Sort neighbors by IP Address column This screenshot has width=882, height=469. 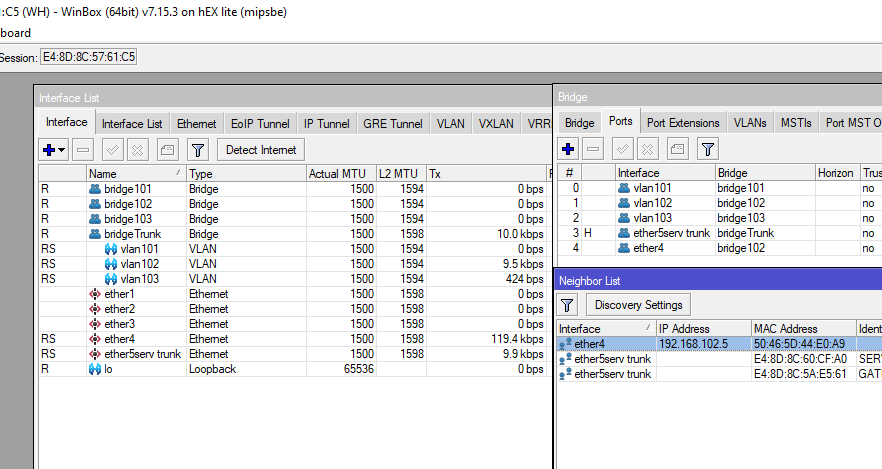click(x=704, y=328)
